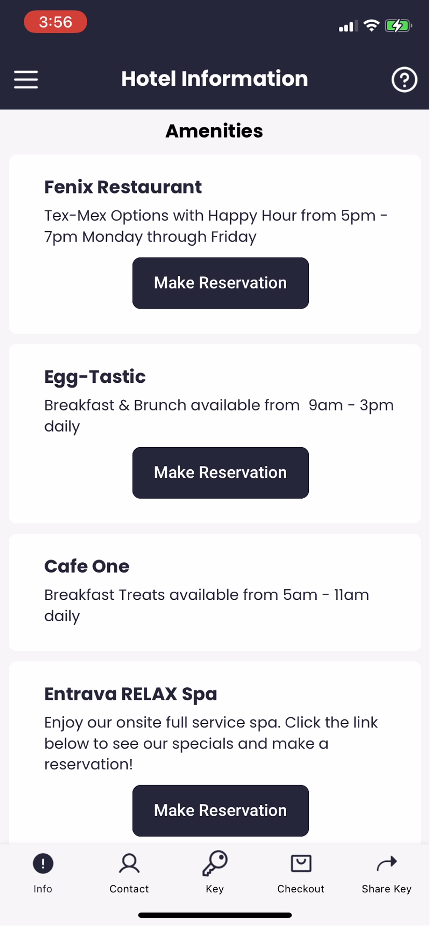
Task: Make Reservation for Egg-Tastic
Action: pos(220,472)
